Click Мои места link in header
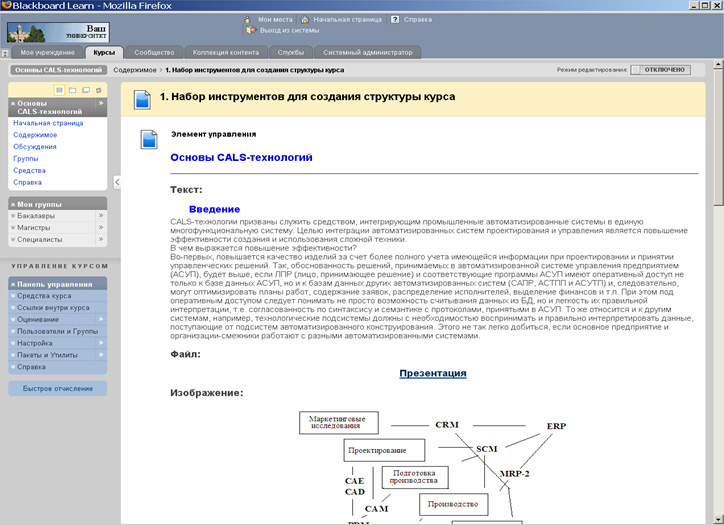This screenshot has height=525, width=724. click(x=275, y=19)
